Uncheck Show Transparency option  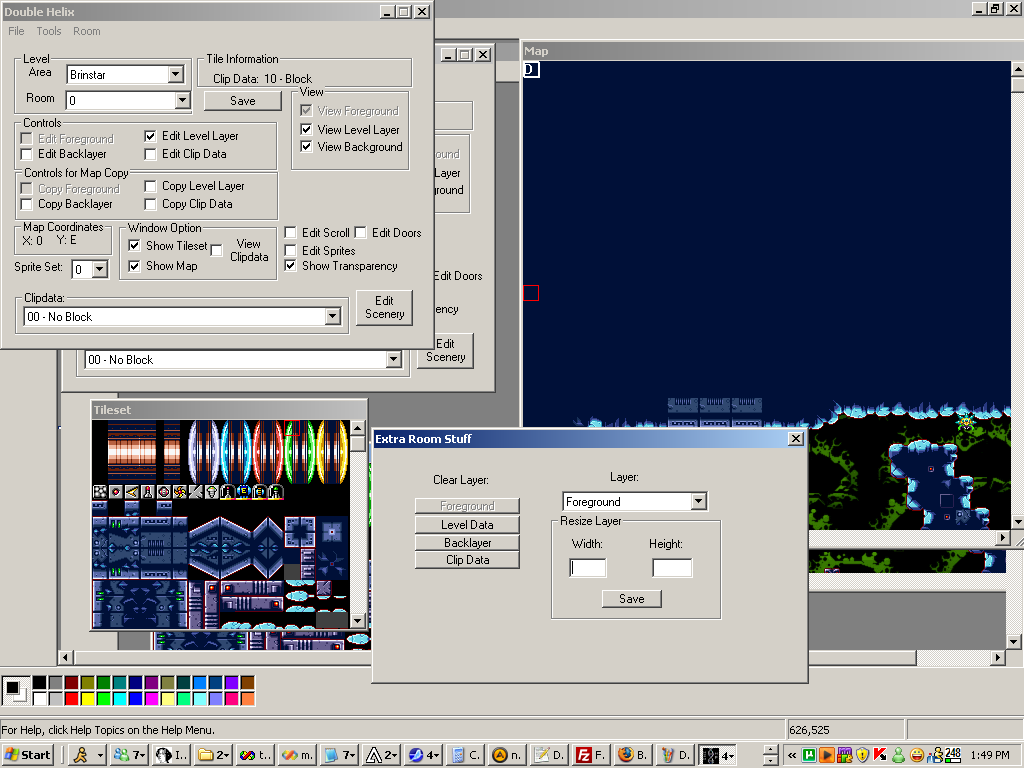tap(291, 266)
